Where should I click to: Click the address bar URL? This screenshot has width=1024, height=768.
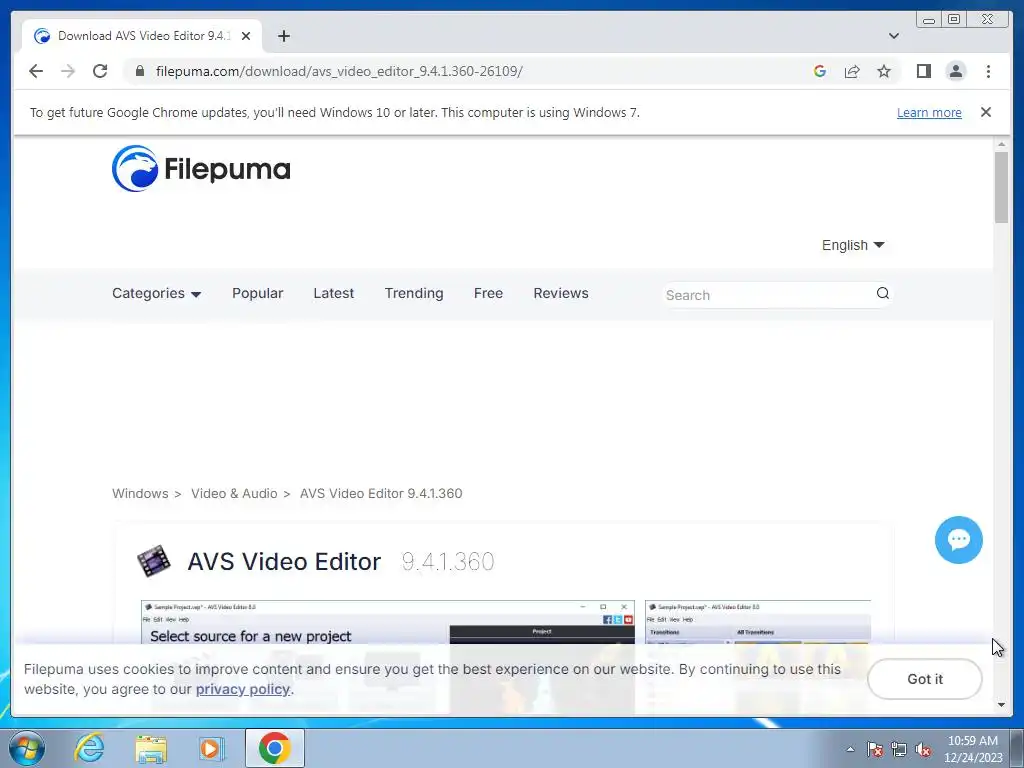[x=339, y=71]
